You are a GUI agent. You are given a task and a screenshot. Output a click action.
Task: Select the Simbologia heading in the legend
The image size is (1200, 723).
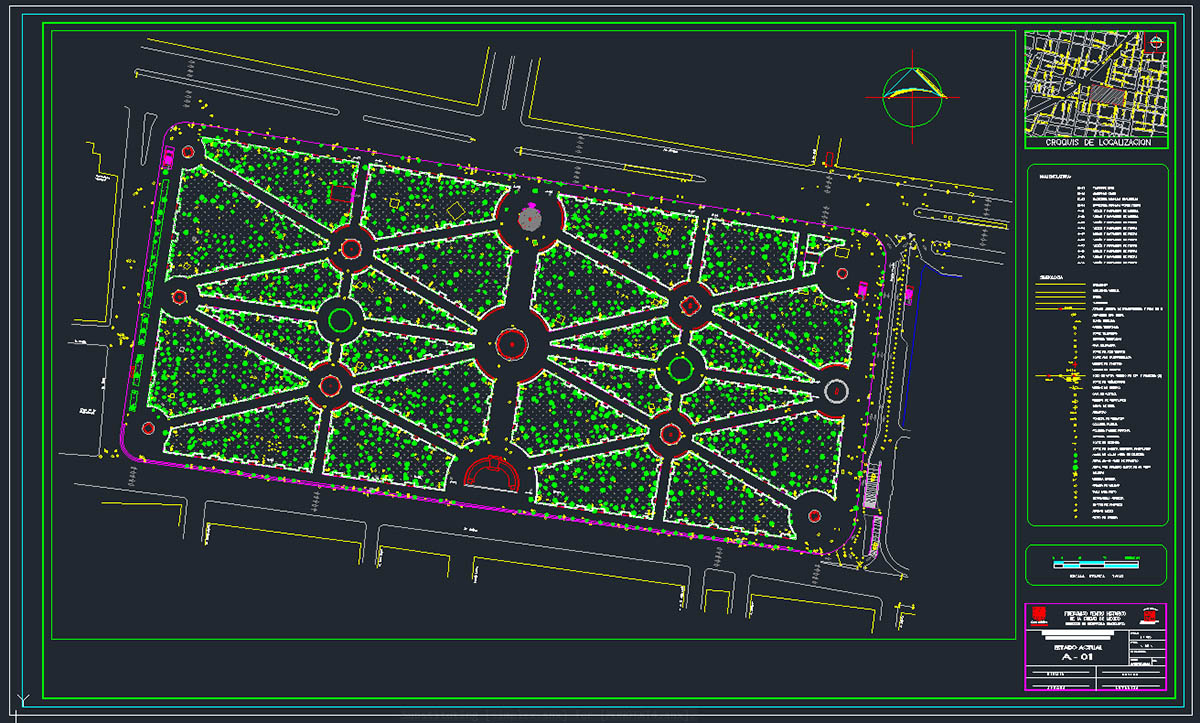(1050, 276)
